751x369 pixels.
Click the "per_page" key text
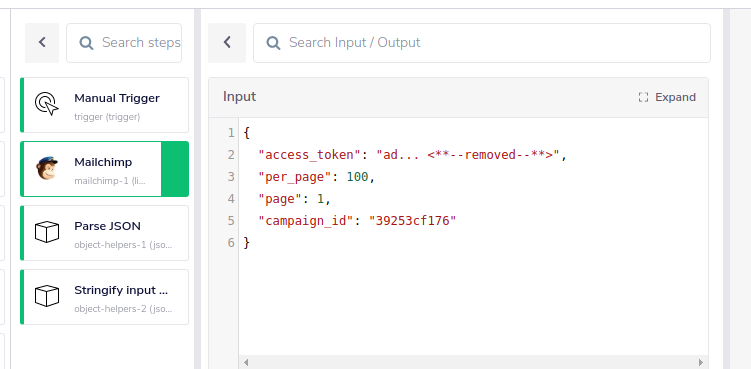pos(295,177)
